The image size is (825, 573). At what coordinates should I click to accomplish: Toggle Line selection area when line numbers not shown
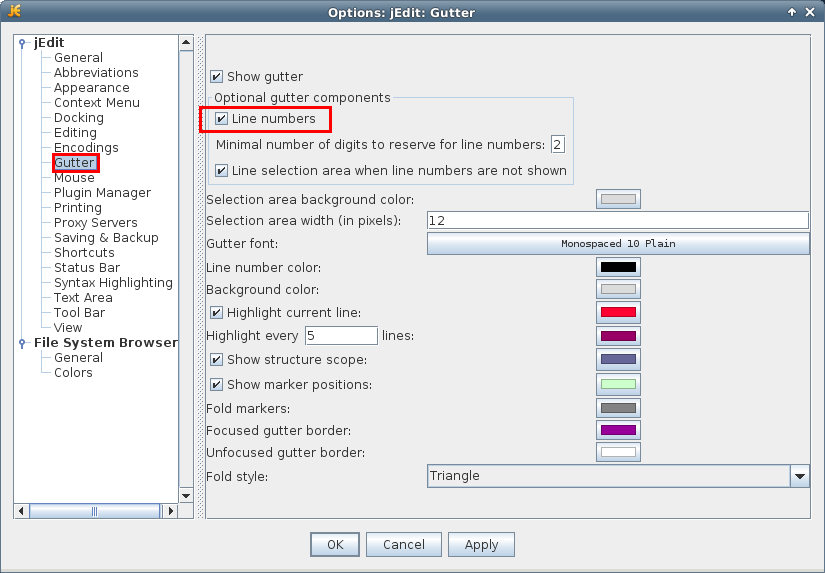(x=221, y=170)
